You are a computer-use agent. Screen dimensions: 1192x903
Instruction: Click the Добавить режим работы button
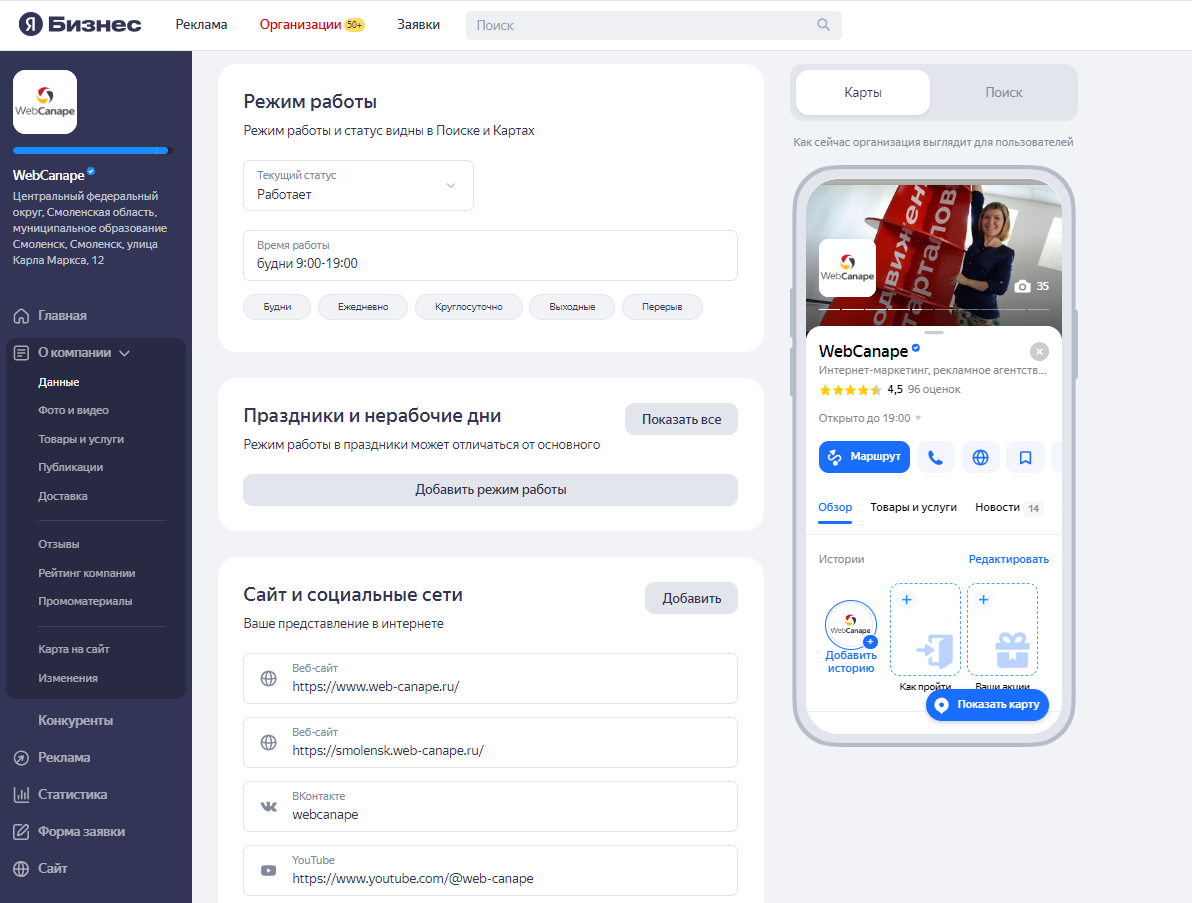490,490
